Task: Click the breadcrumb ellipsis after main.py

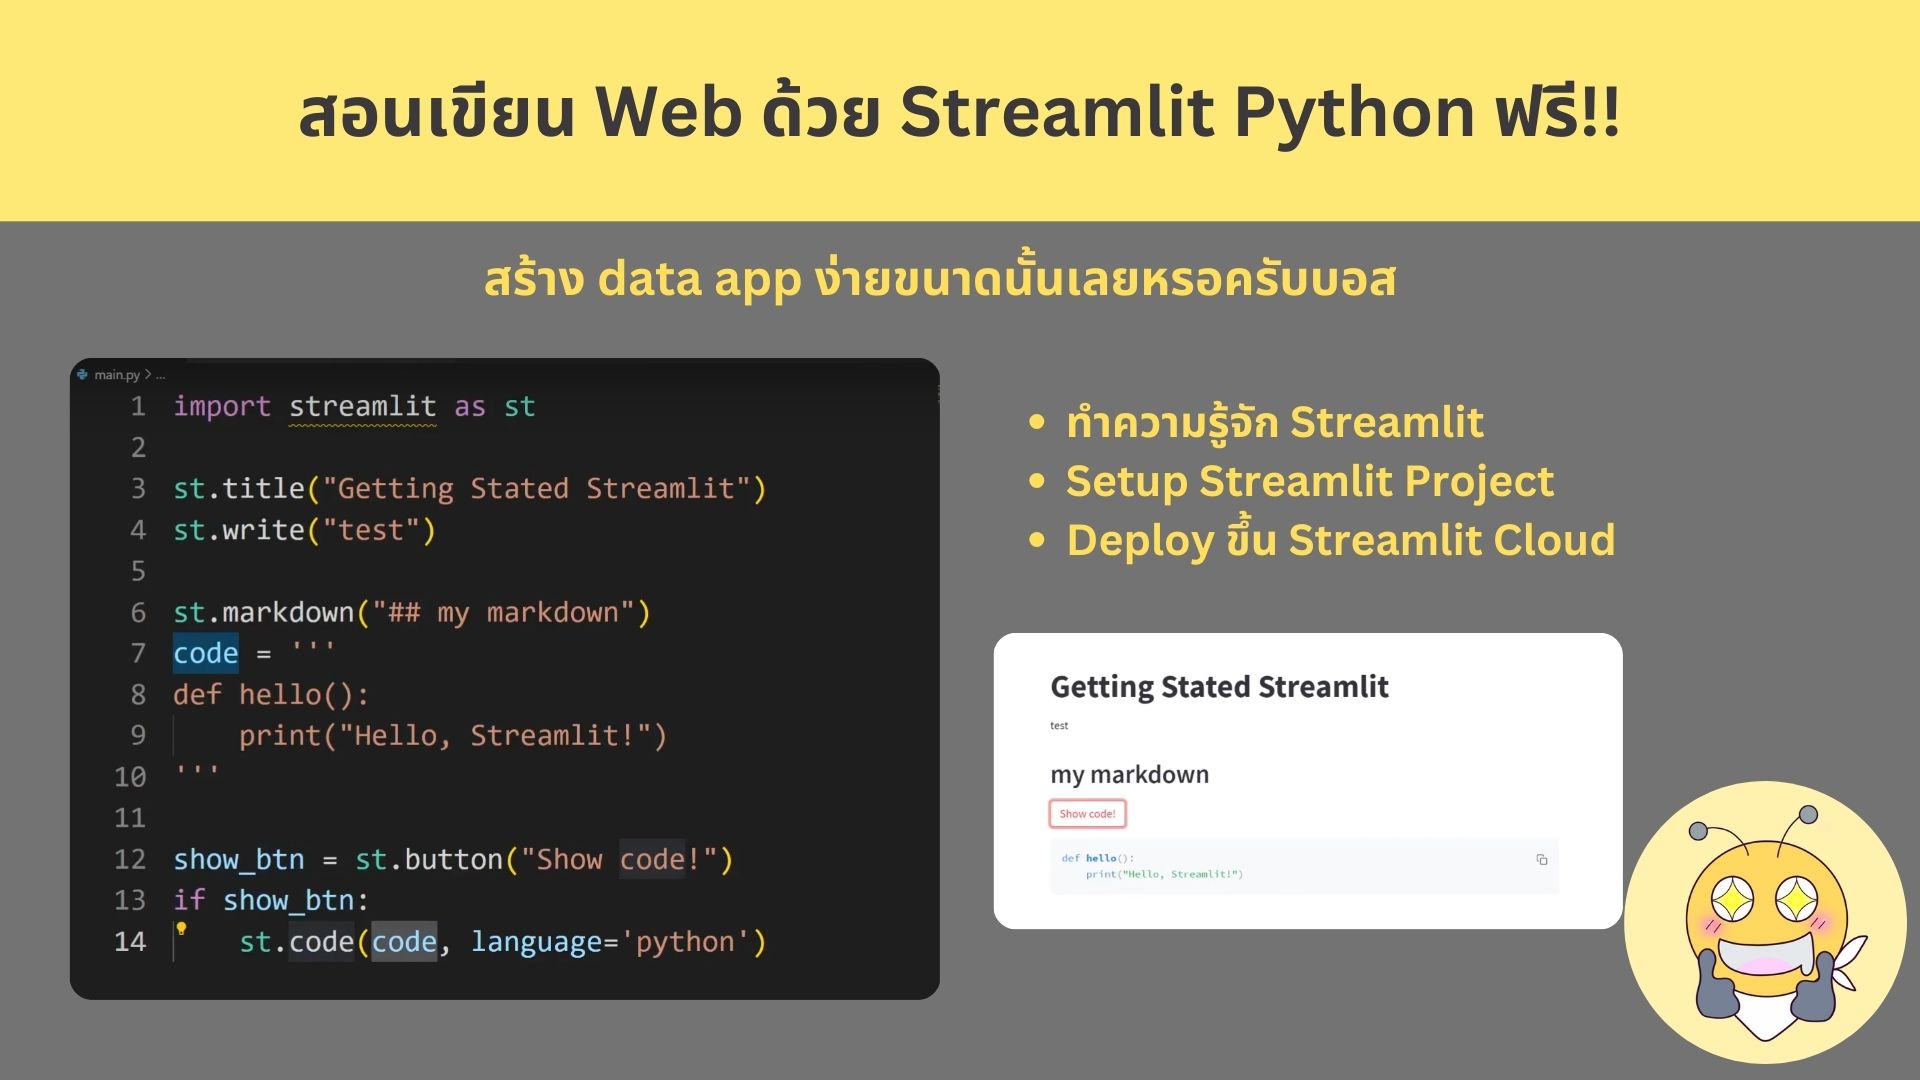Action: (x=161, y=375)
